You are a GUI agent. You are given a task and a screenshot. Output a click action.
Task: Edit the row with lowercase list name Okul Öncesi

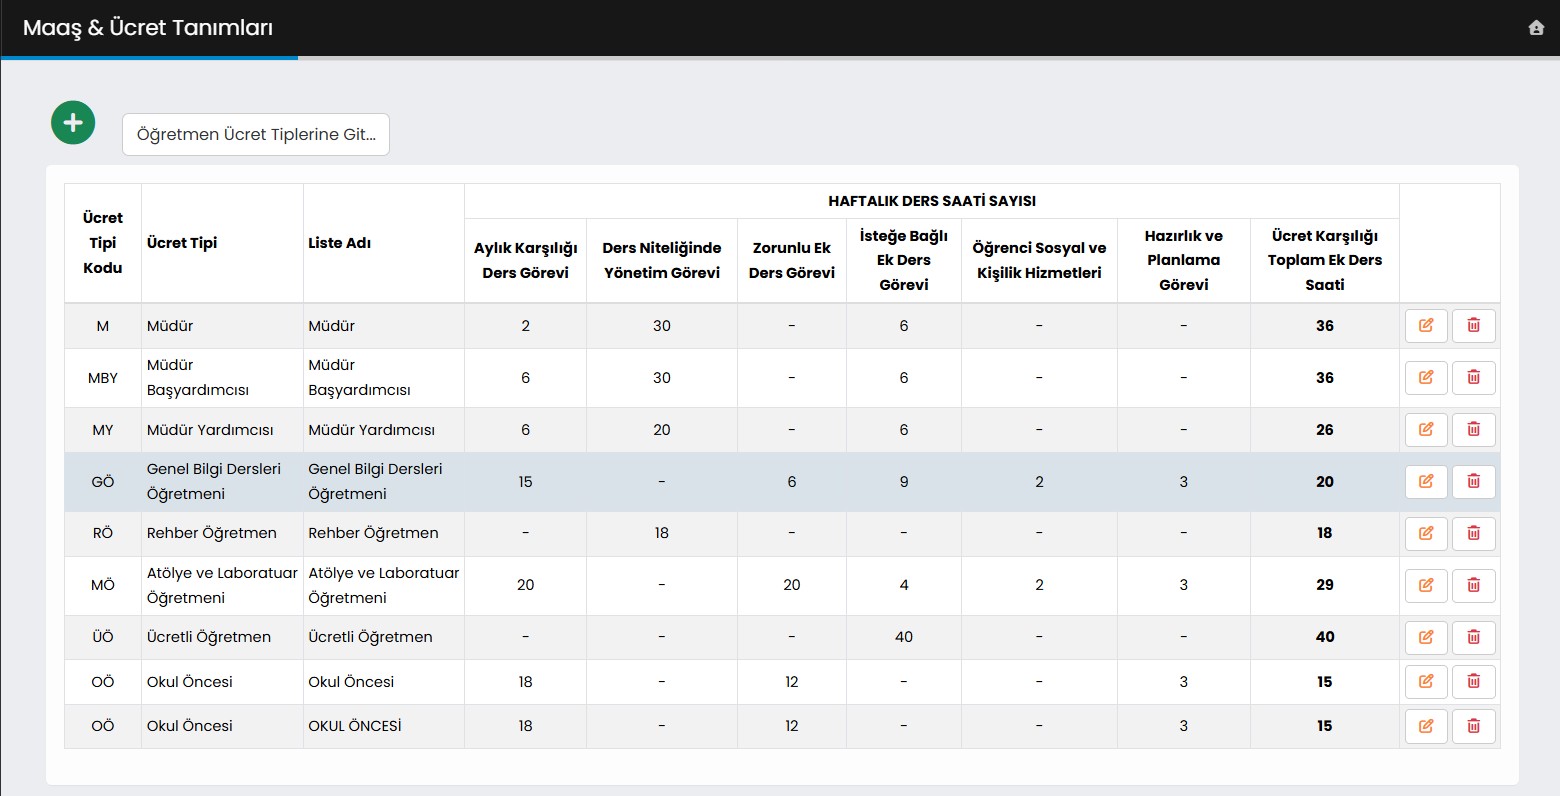1426,682
